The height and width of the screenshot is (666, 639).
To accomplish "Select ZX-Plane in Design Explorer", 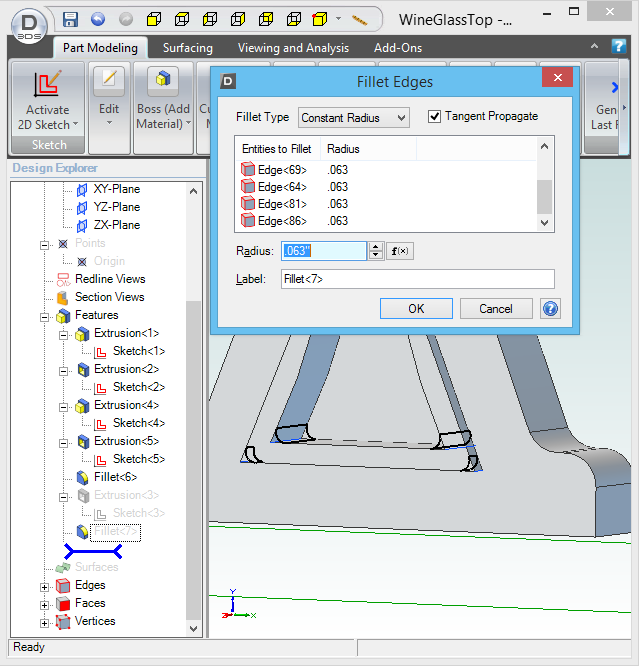I will (117, 225).
